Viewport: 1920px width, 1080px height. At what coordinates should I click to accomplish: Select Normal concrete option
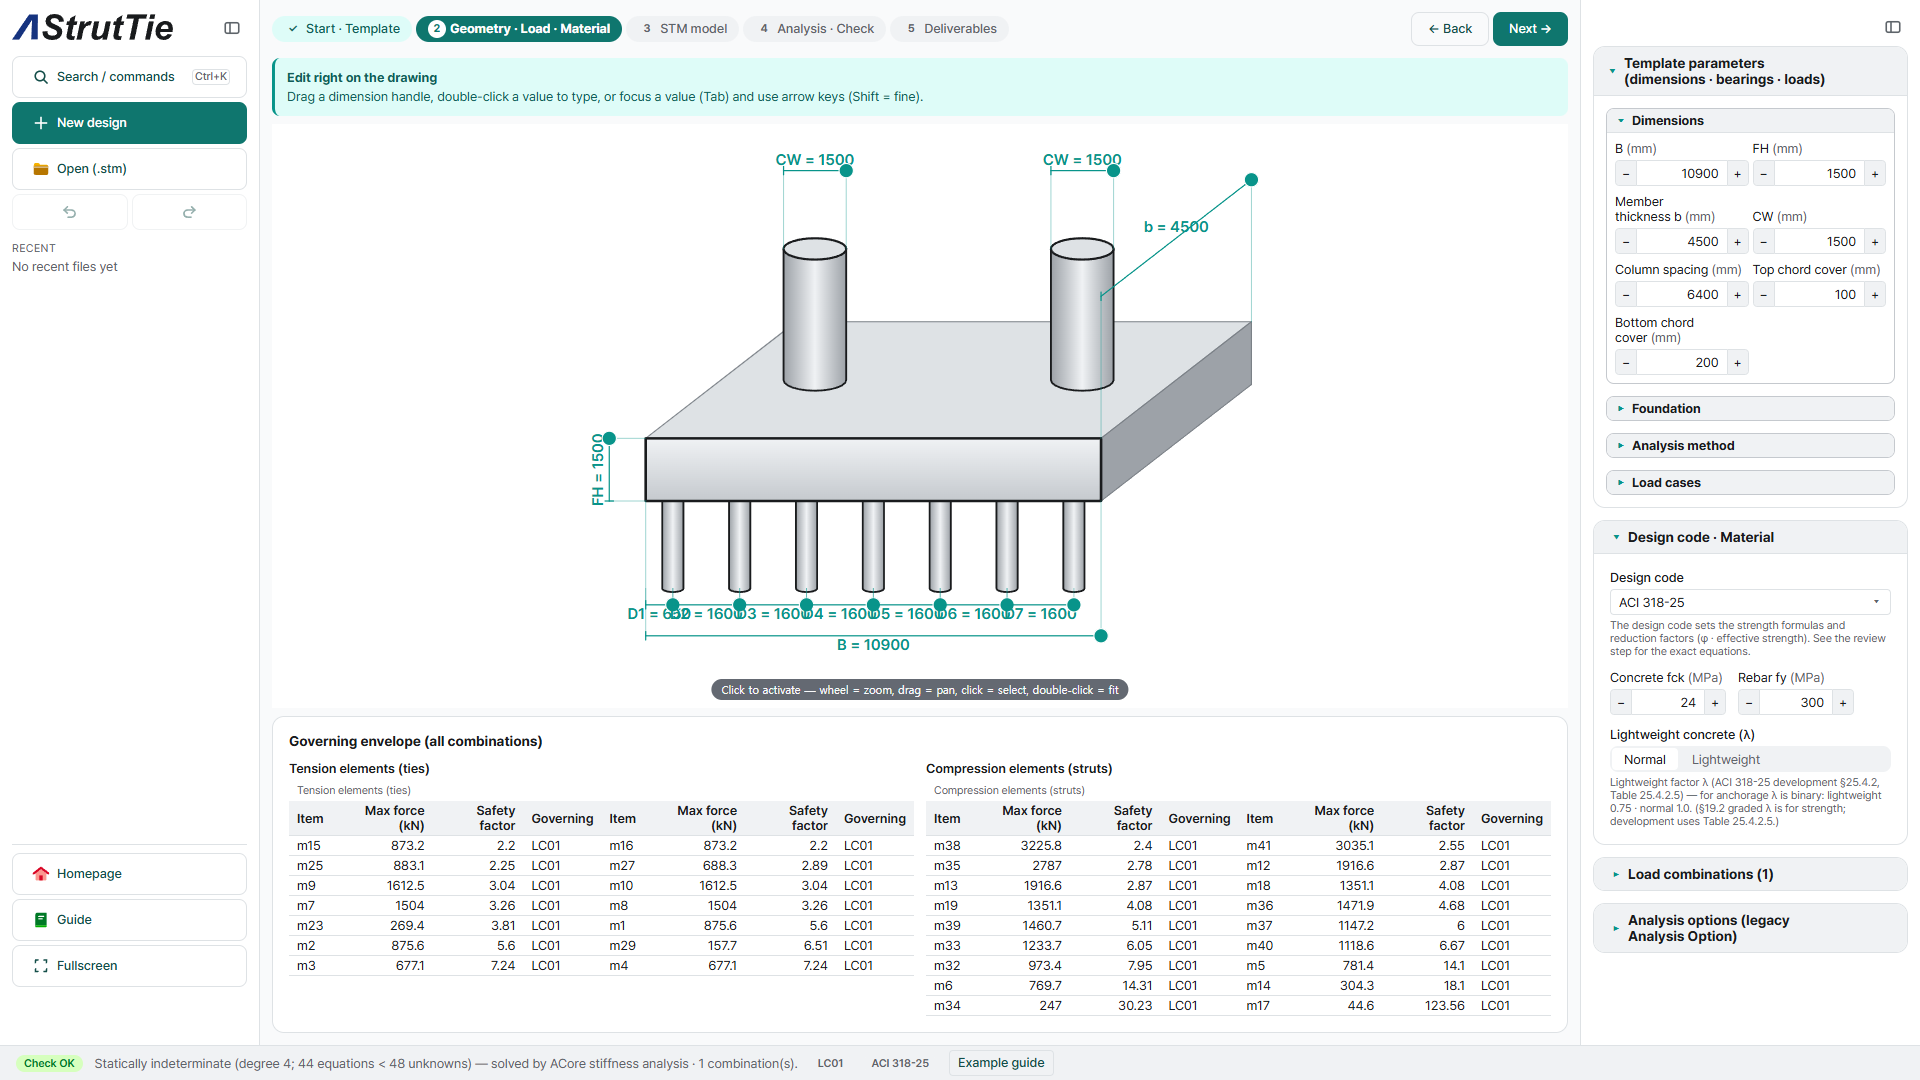1644,760
